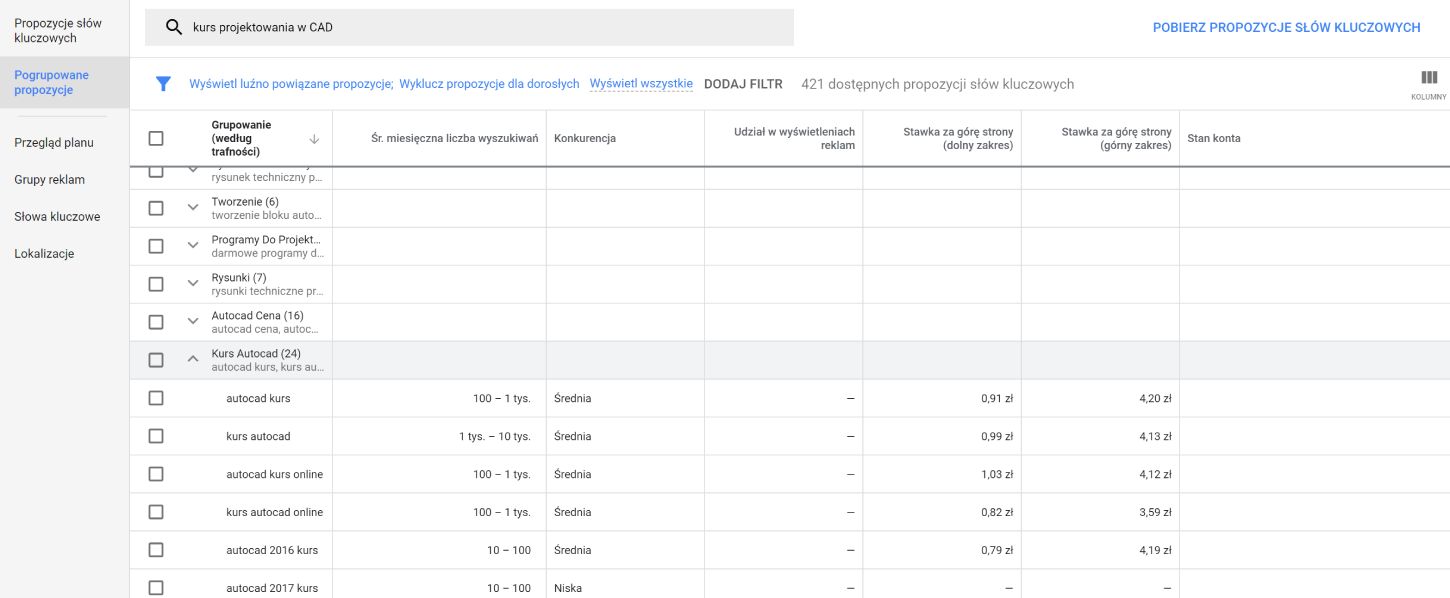Expand the Autocad Cena (16) group
The height and width of the screenshot is (598, 1450).
(193, 322)
